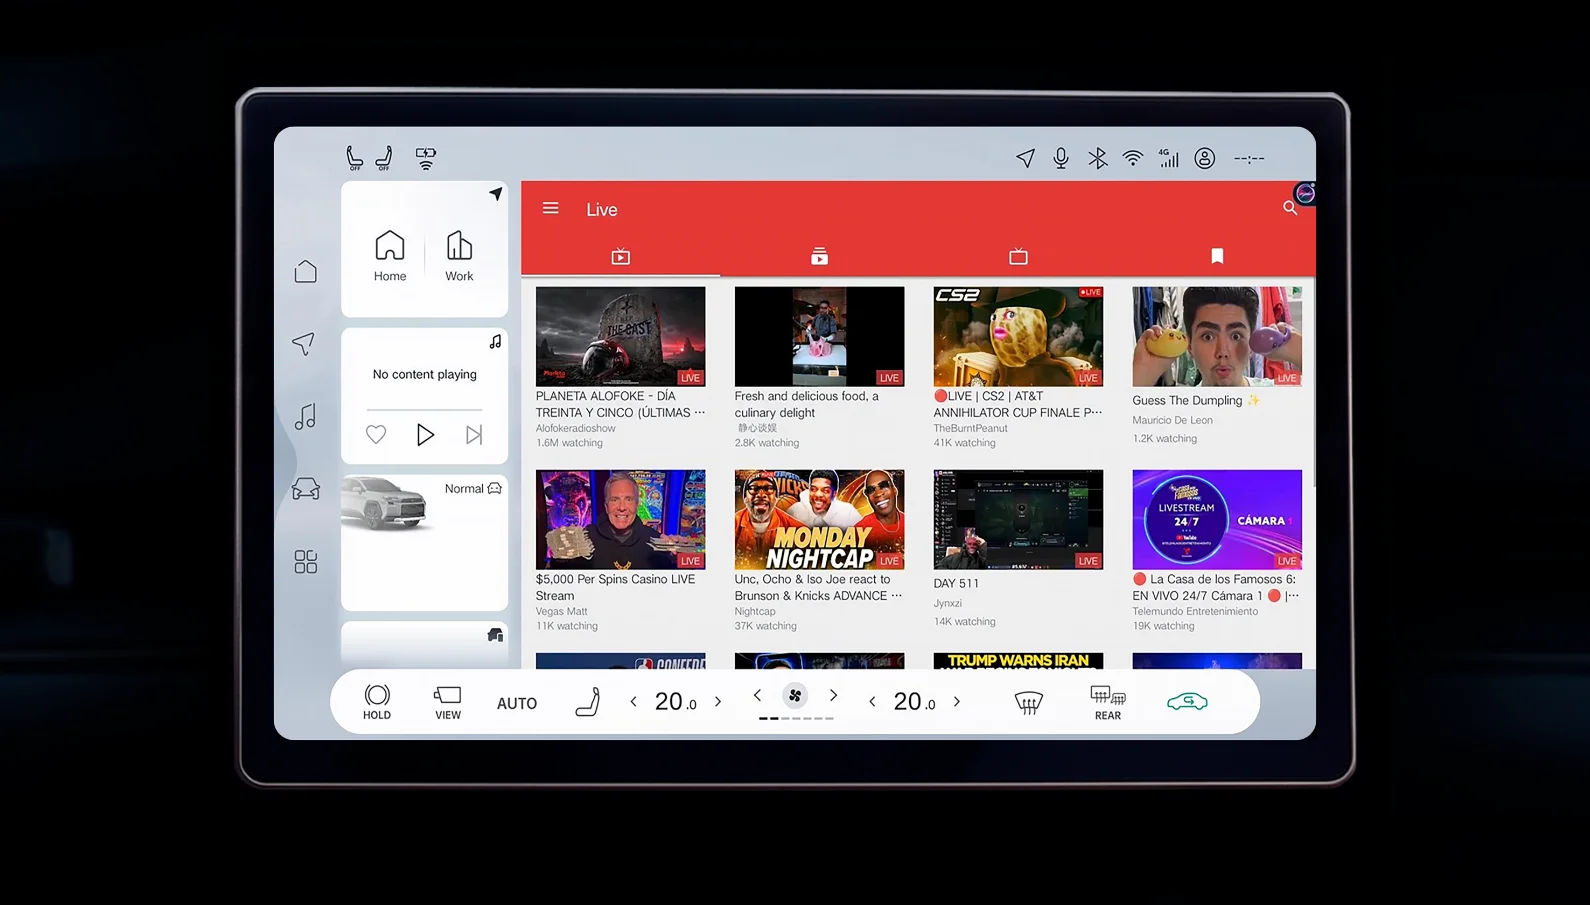Toggle AUTO climate mode
Screen dimensions: 1590x905
click(517, 703)
